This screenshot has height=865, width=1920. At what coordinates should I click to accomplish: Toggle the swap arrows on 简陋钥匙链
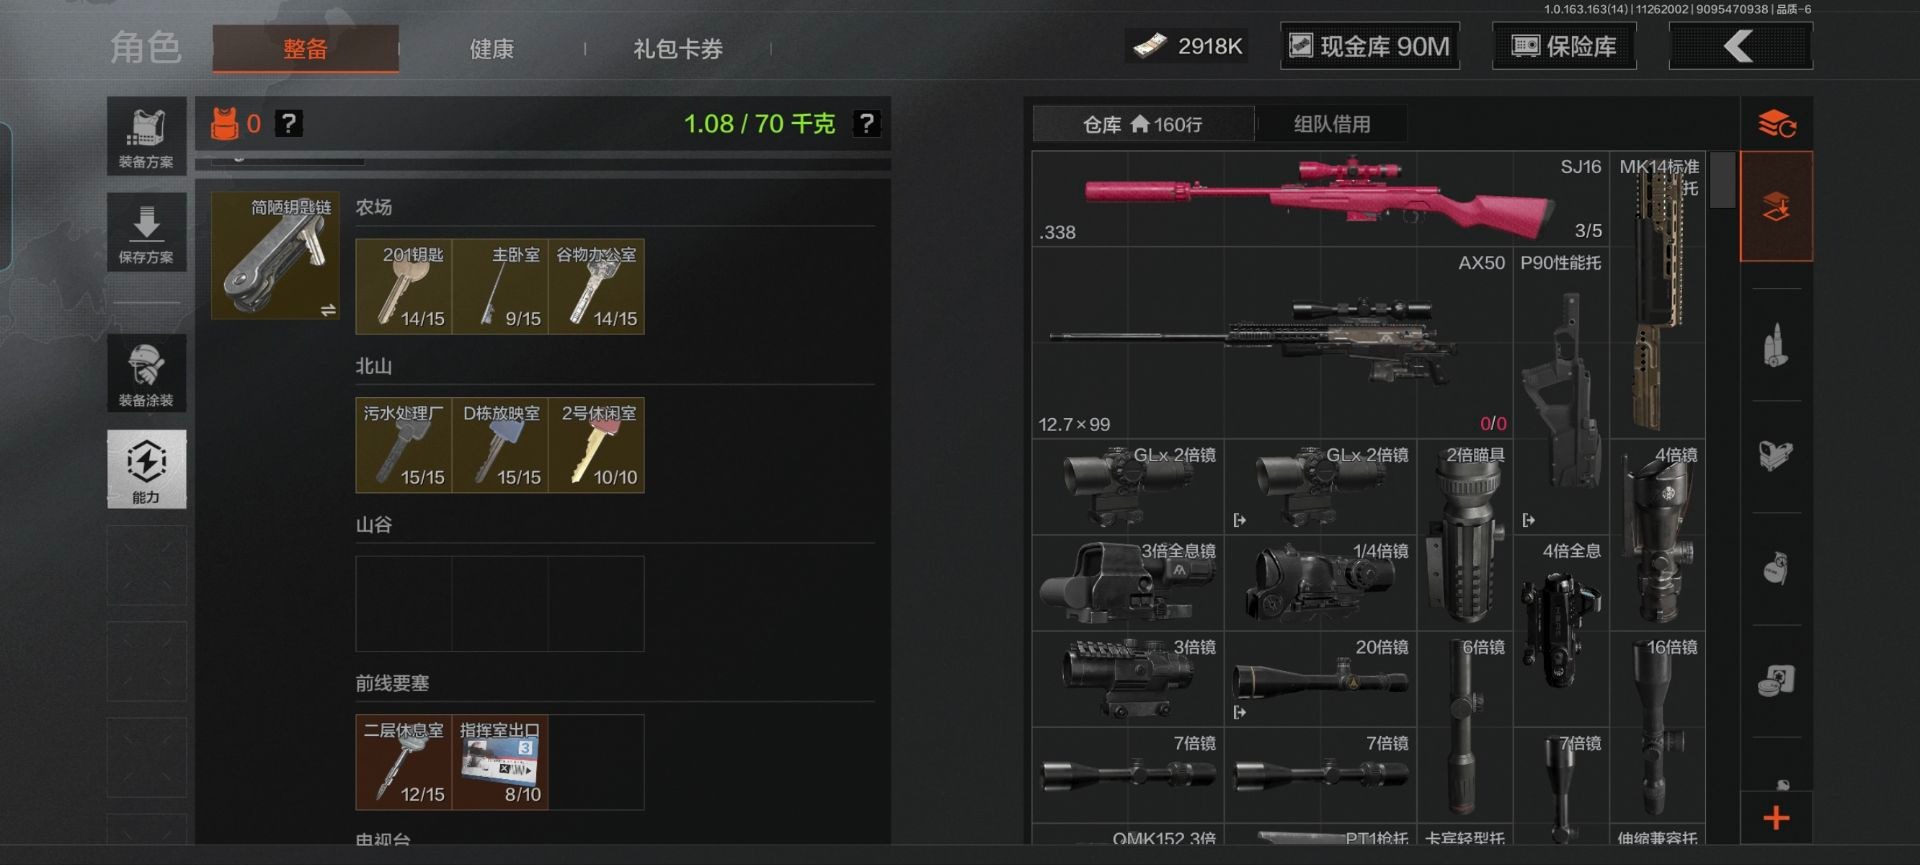point(328,310)
